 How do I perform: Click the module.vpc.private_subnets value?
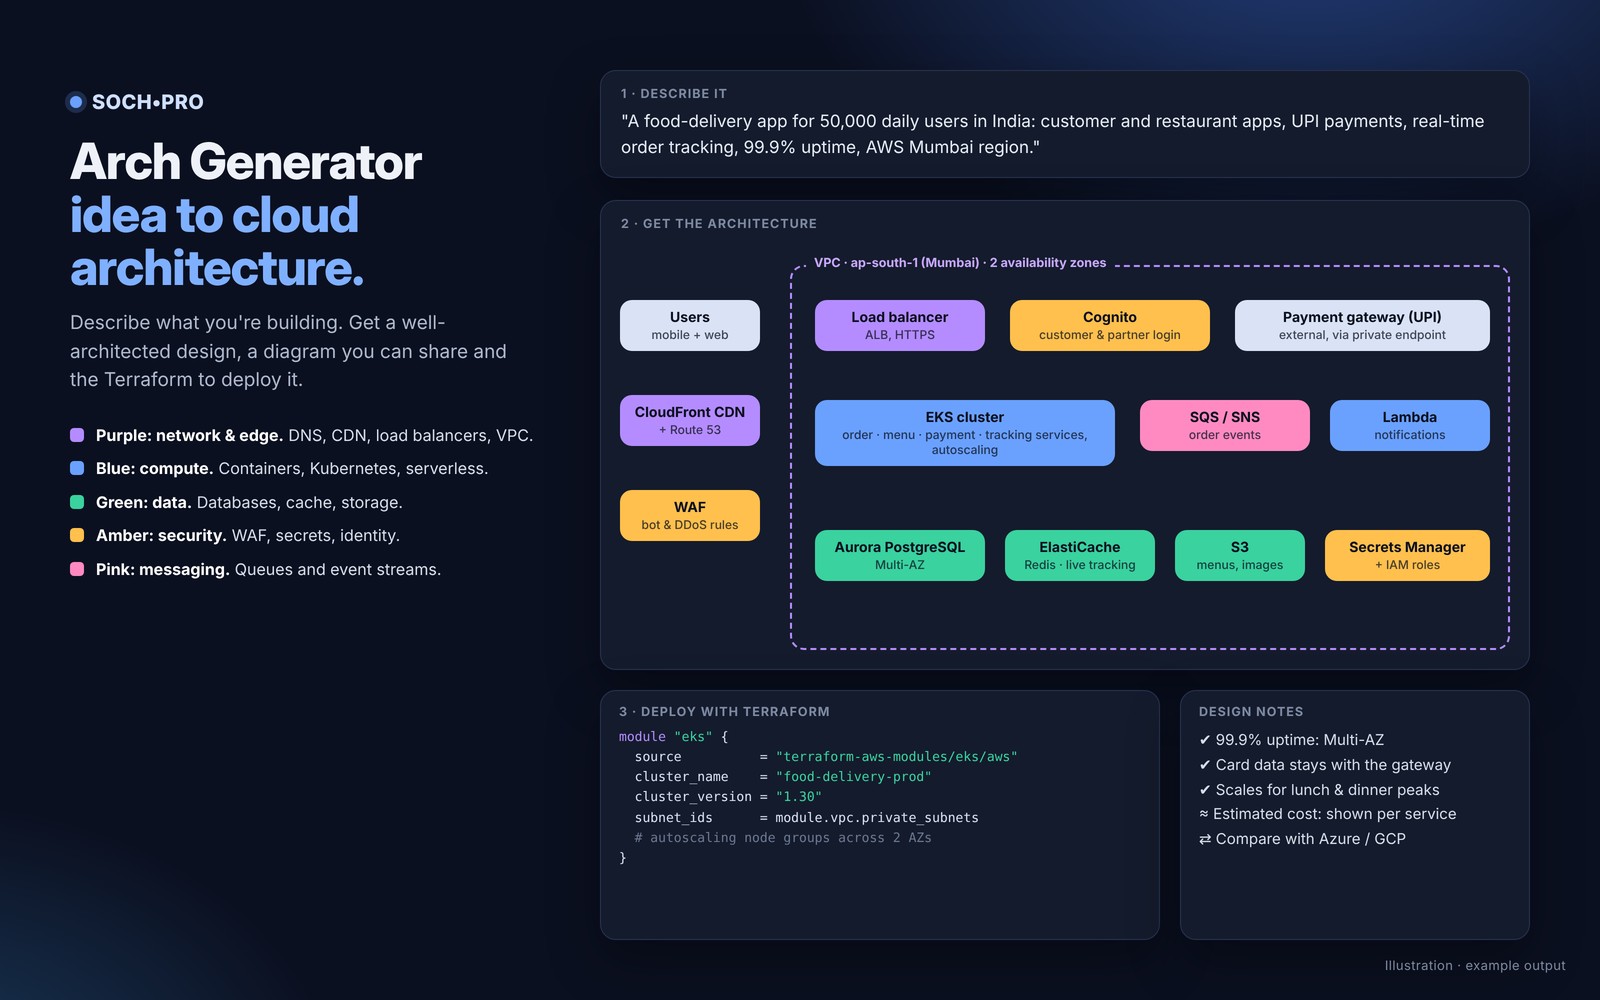pos(877,818)
